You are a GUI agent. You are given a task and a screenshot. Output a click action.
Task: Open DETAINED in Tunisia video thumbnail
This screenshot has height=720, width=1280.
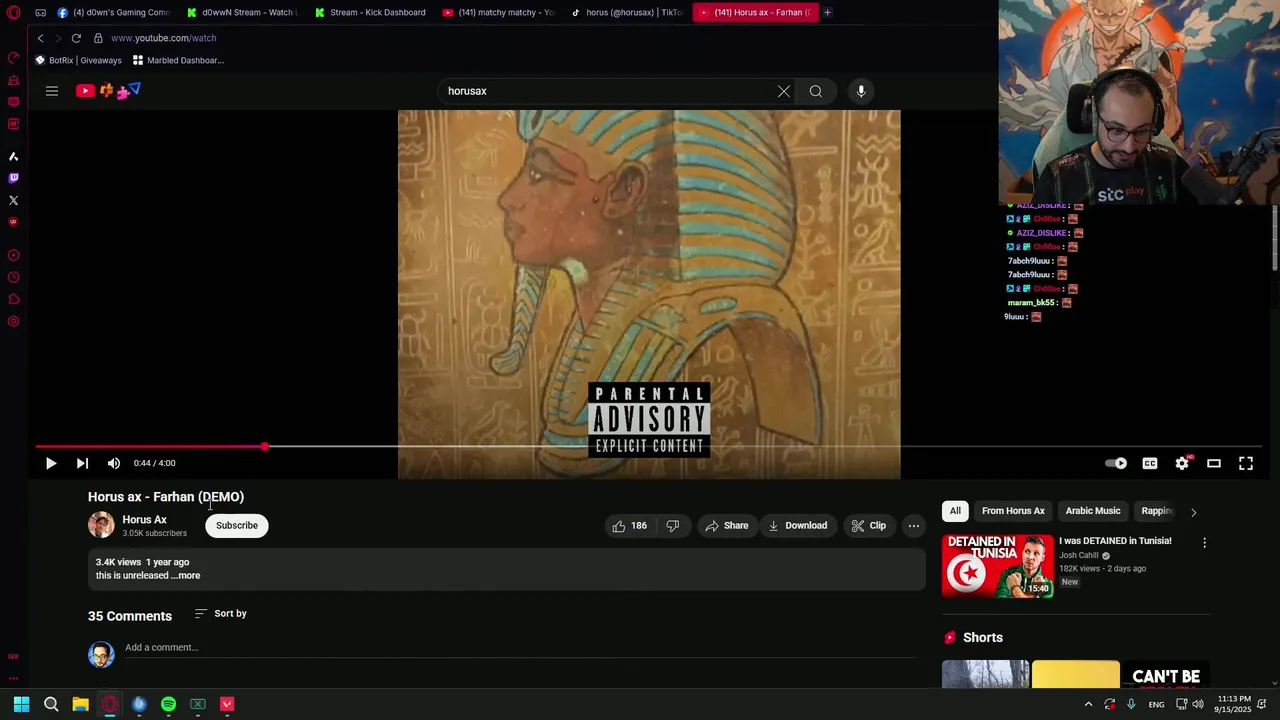[x=997, y=566]
